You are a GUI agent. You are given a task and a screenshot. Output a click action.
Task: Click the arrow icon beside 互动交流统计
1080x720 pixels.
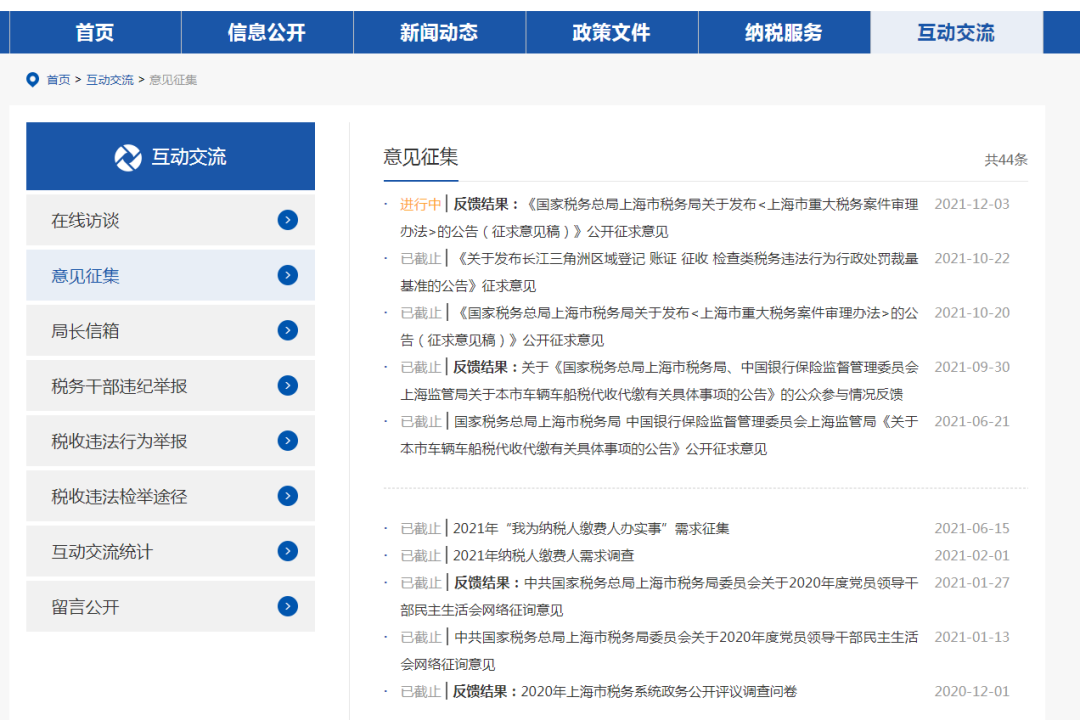click(x=288, y=551)
